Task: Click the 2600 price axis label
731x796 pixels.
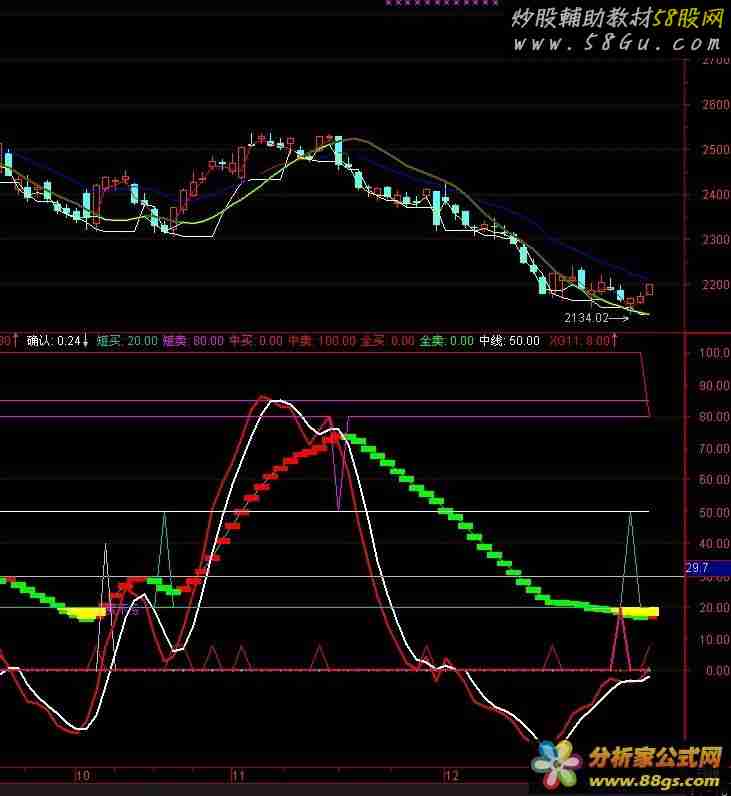Action: pos(716,105)
